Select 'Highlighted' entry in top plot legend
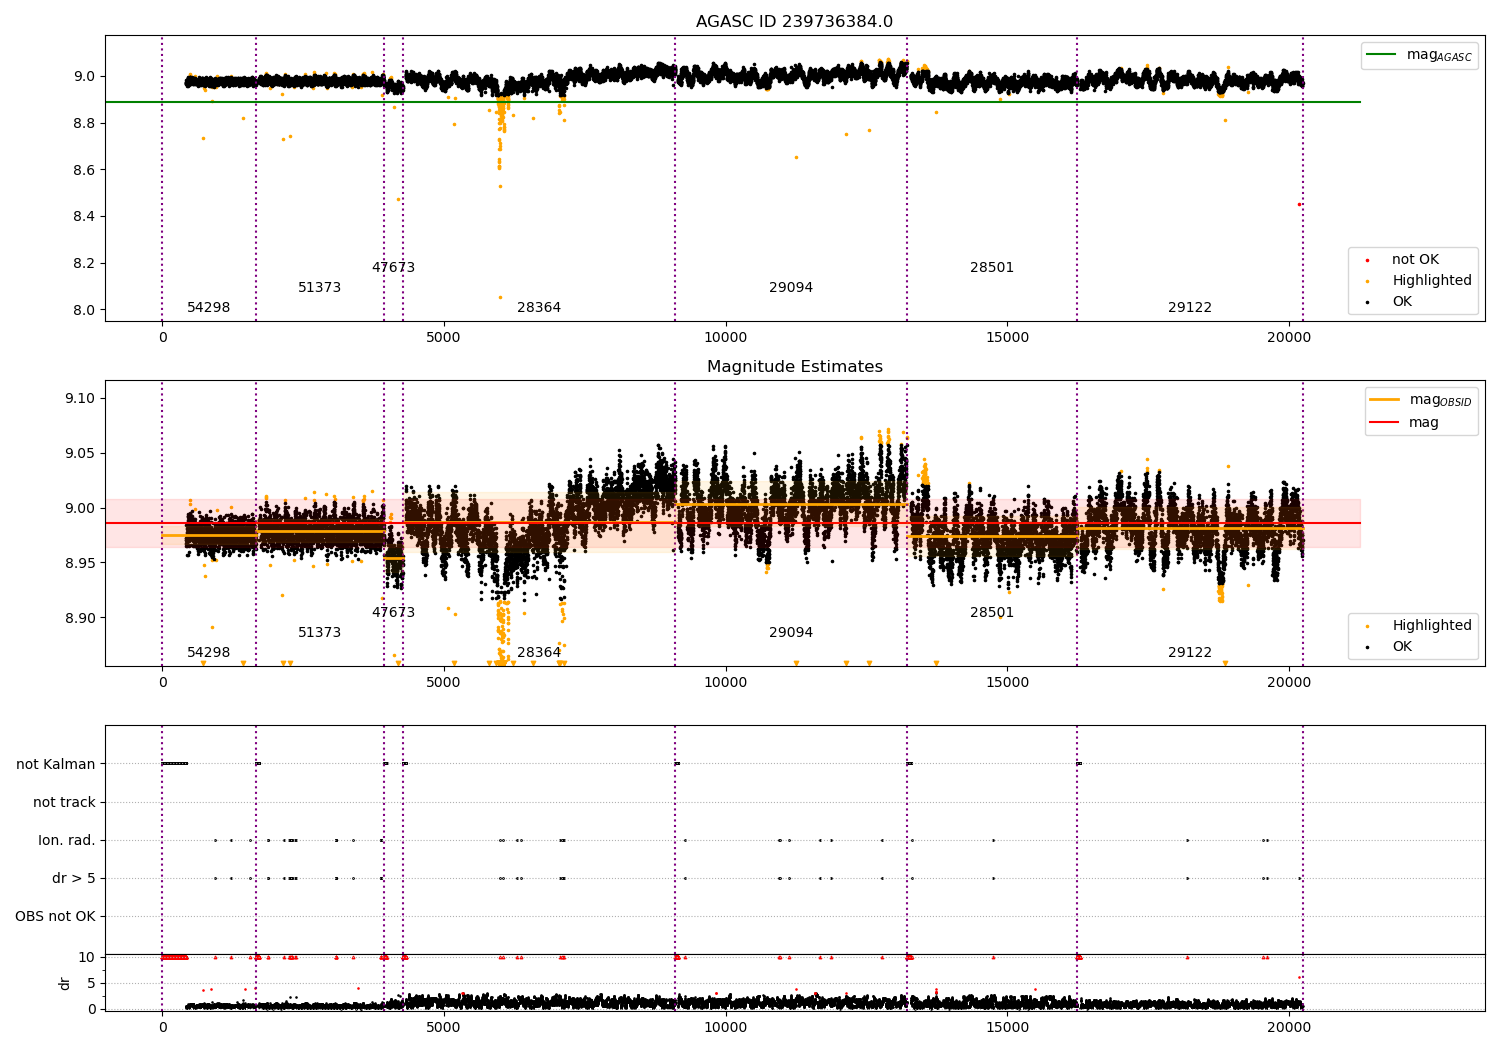The height and width of the screenshot is (1050, 1500). coord(1431,281)
